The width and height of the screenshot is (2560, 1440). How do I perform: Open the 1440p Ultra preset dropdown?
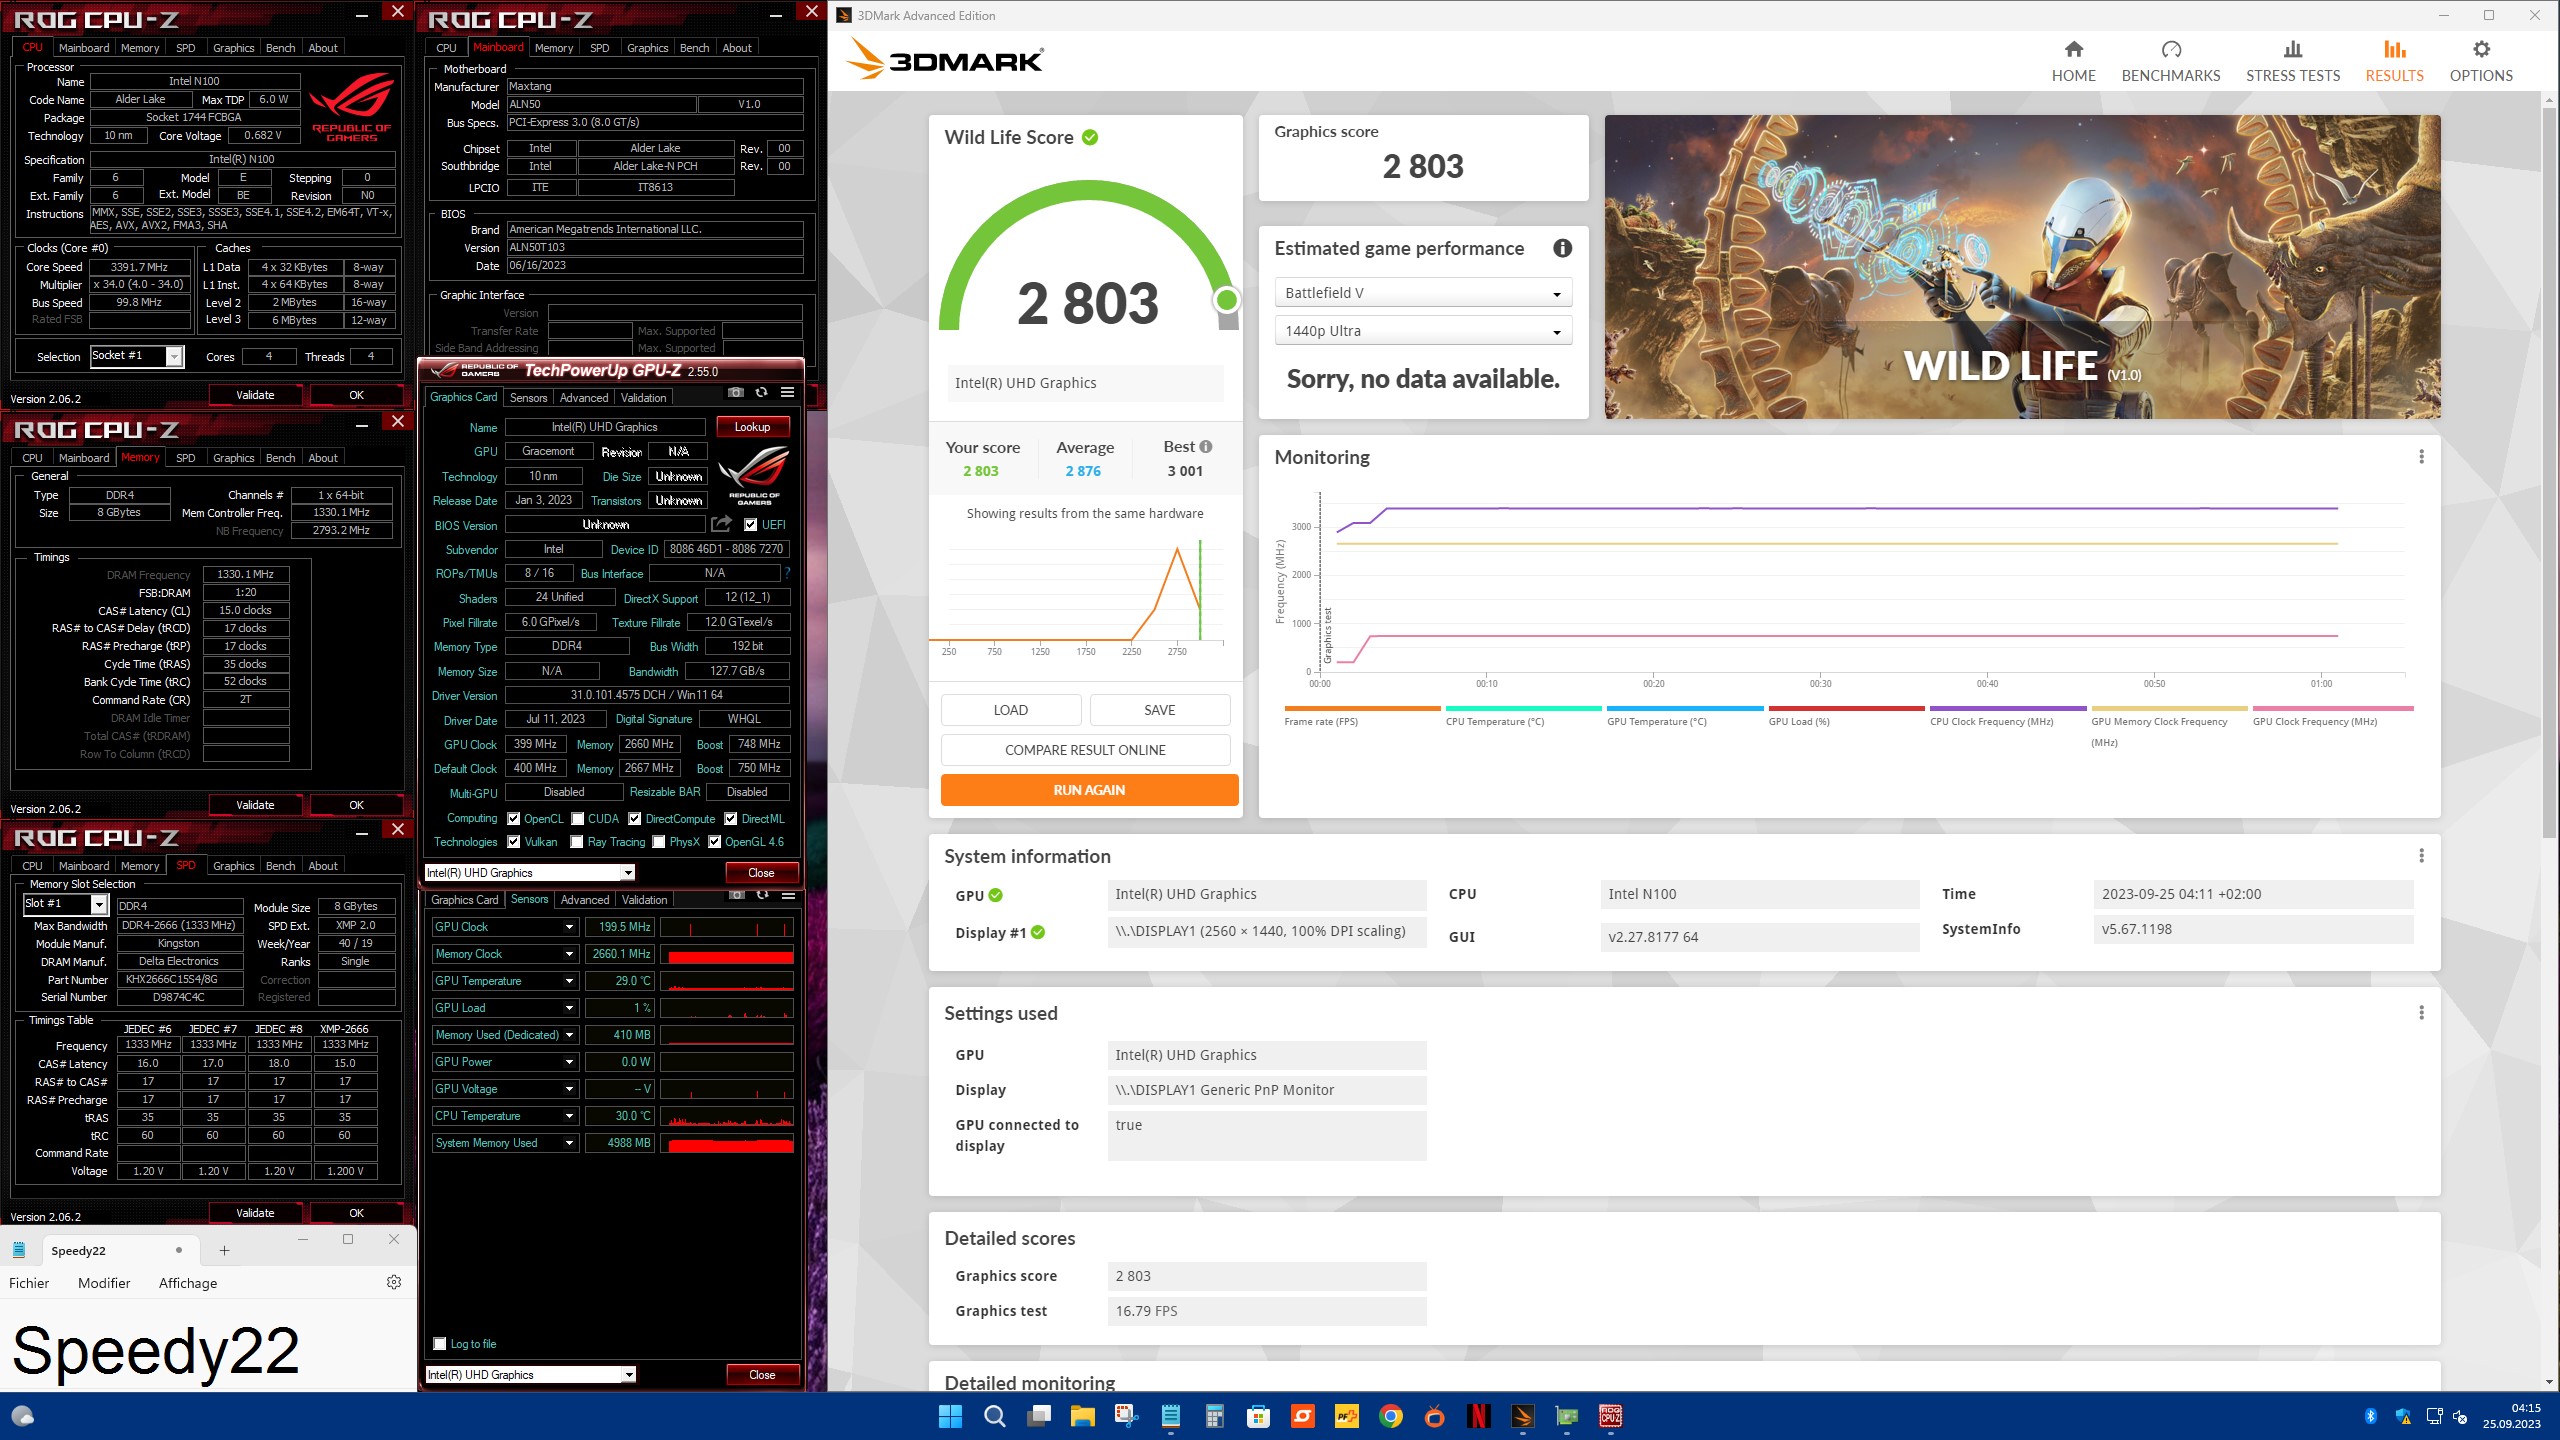(x=1422, y=331)
